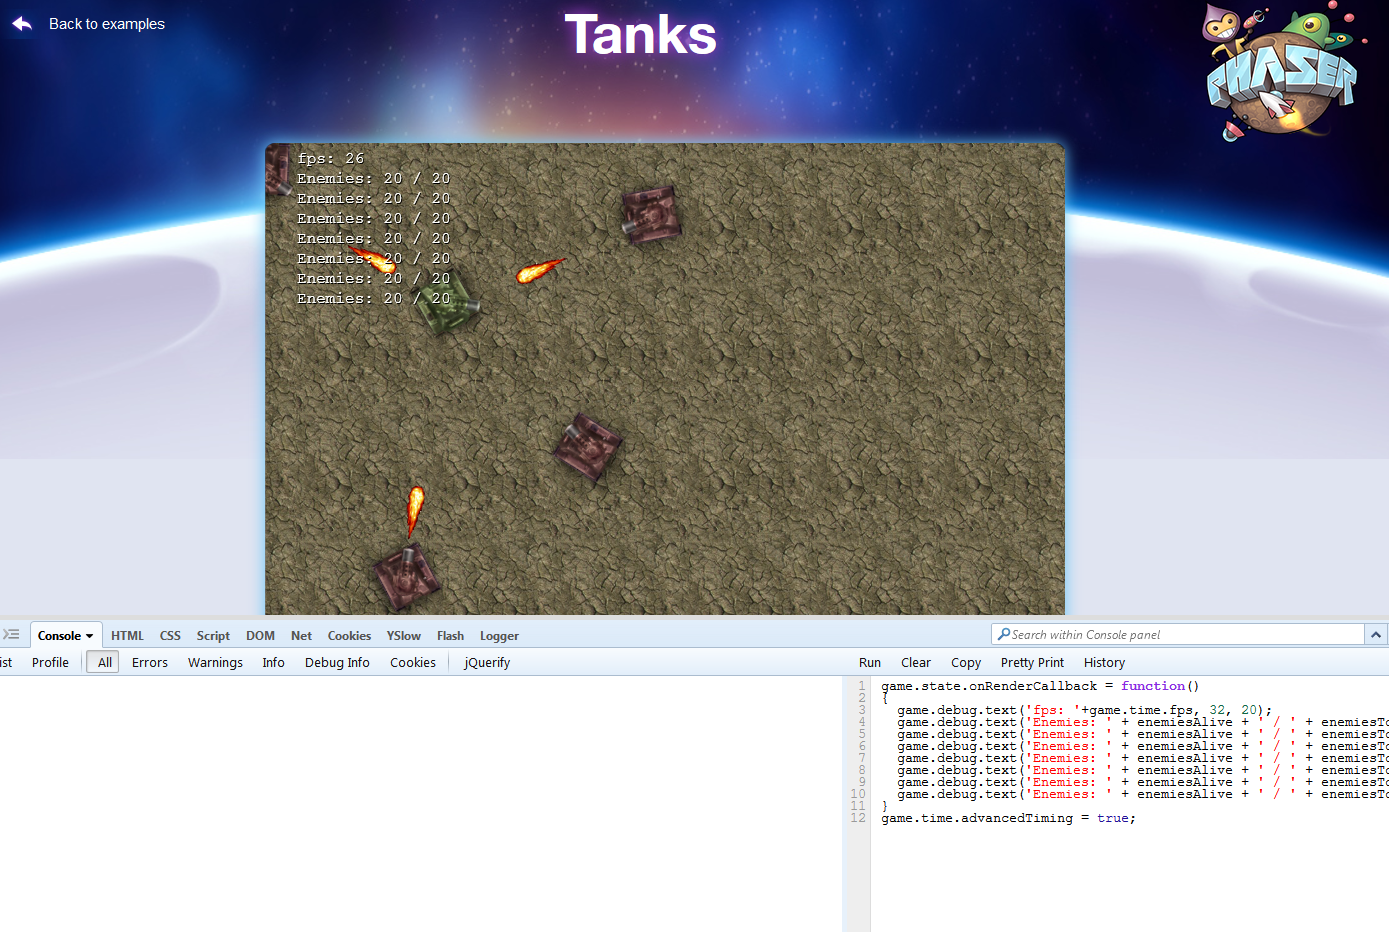
Task: Filter console by Debug Info
Action: 337,663
